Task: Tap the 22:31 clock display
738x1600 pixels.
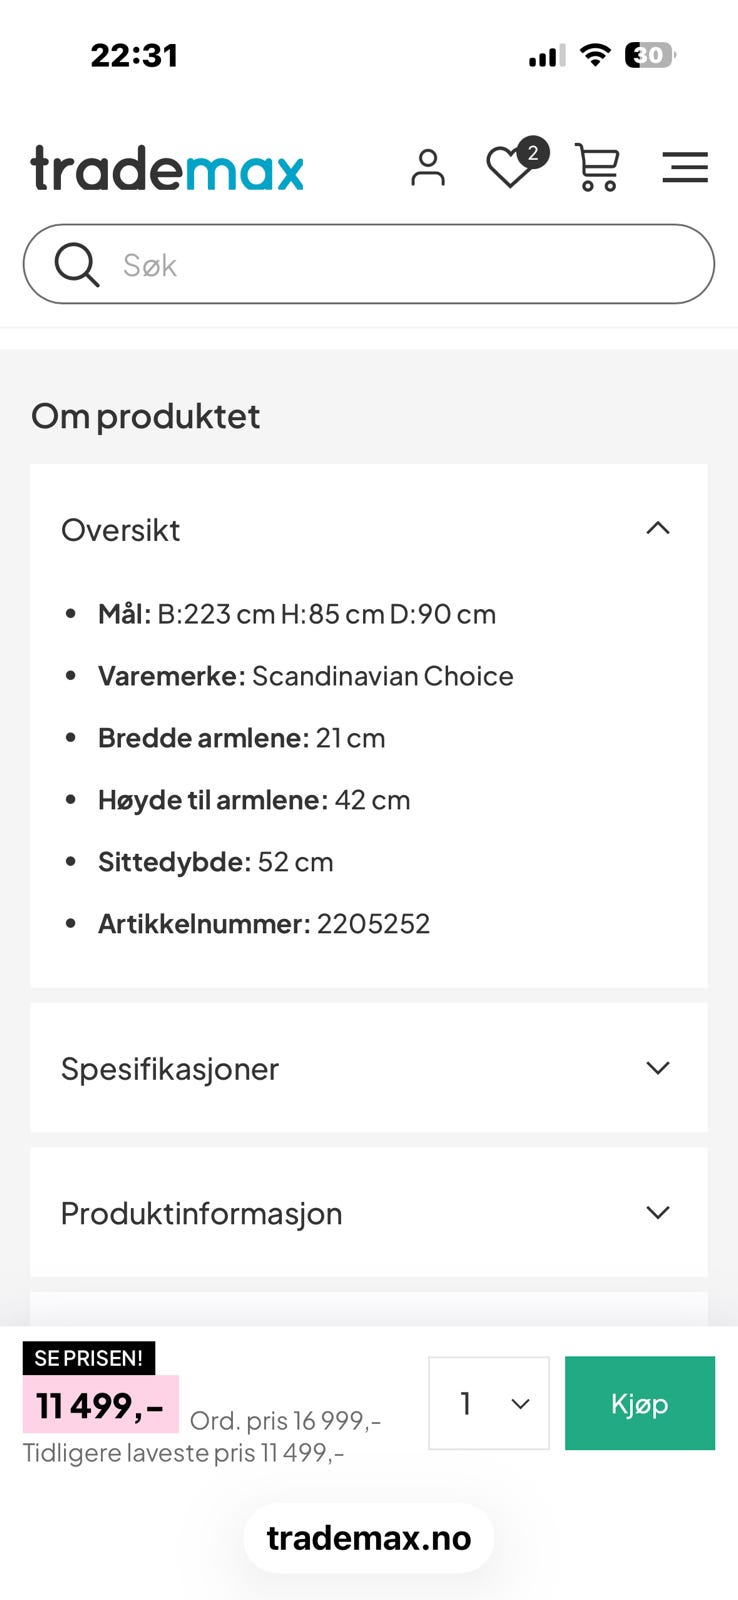Action: pyautogui.click(x=135, y=55)
